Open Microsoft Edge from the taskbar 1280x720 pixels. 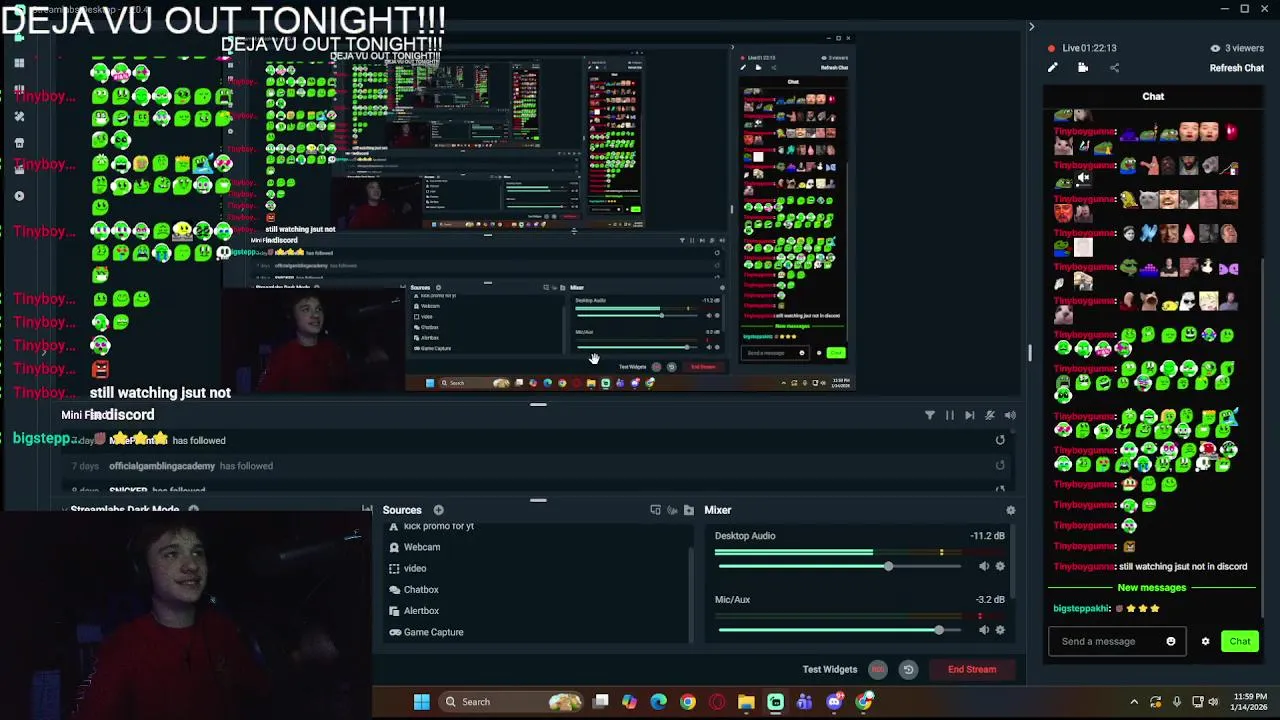coord(658,702)
